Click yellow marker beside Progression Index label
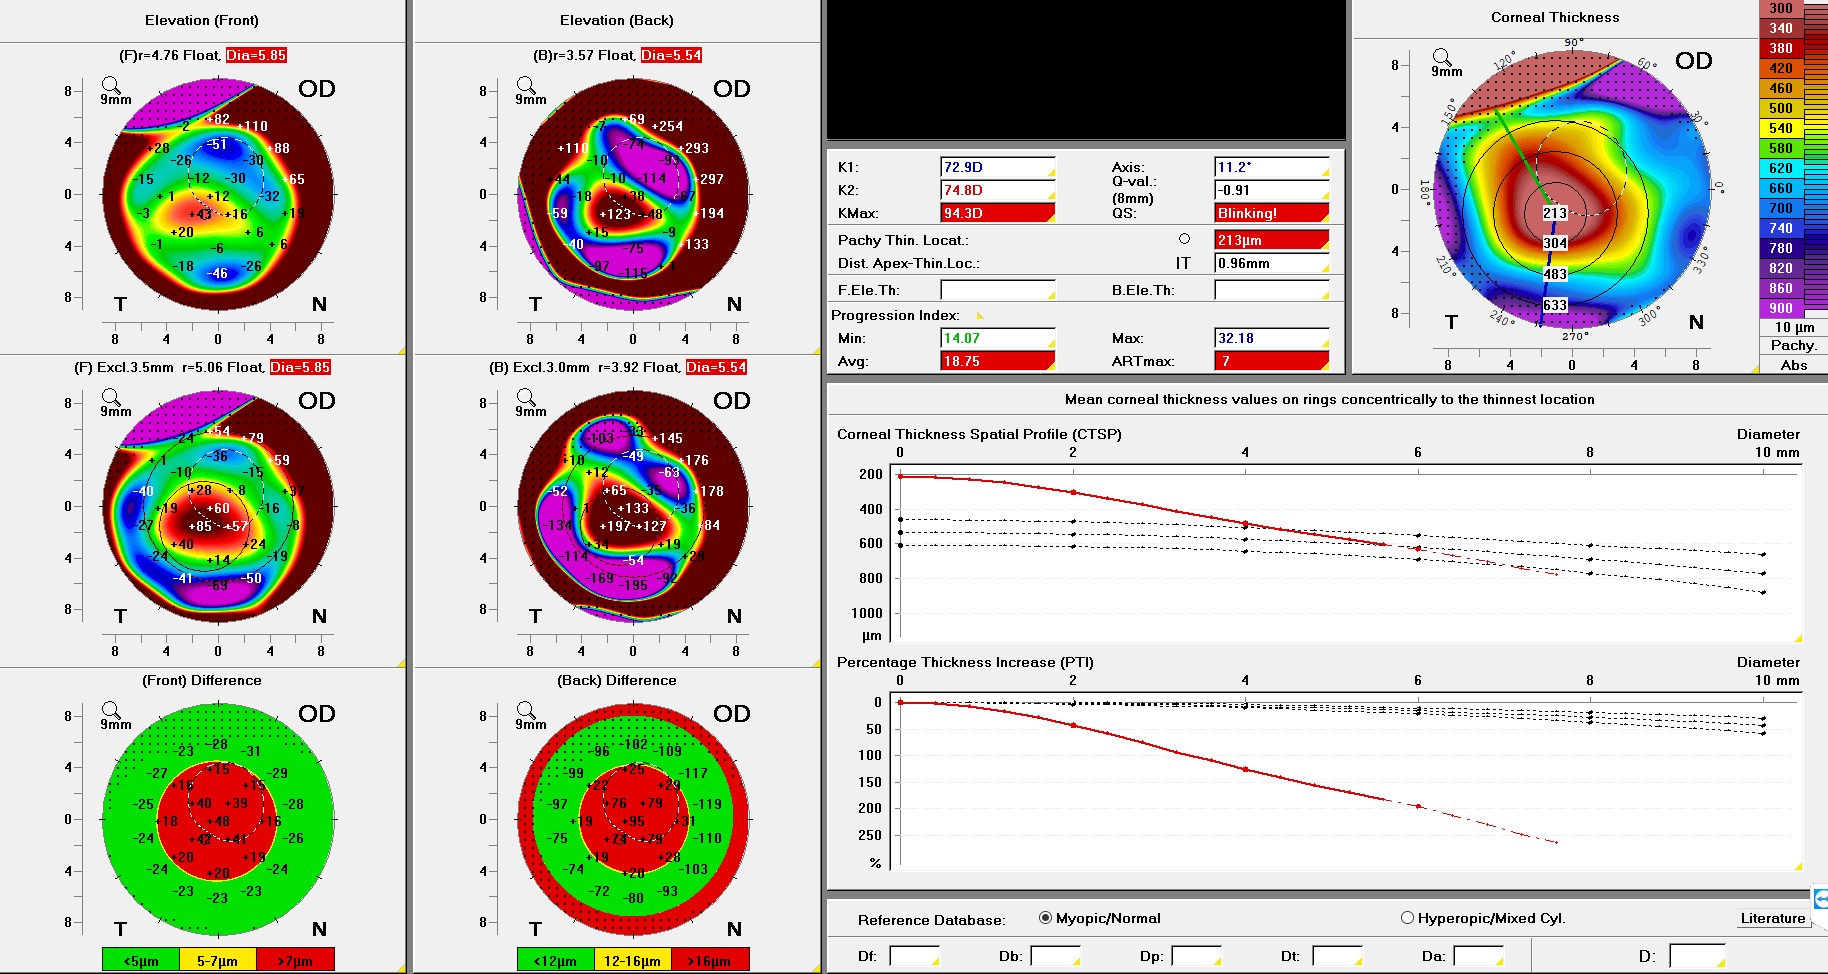Image resolution: width=1828 pixels, height=974 pixels. (980, 315)
